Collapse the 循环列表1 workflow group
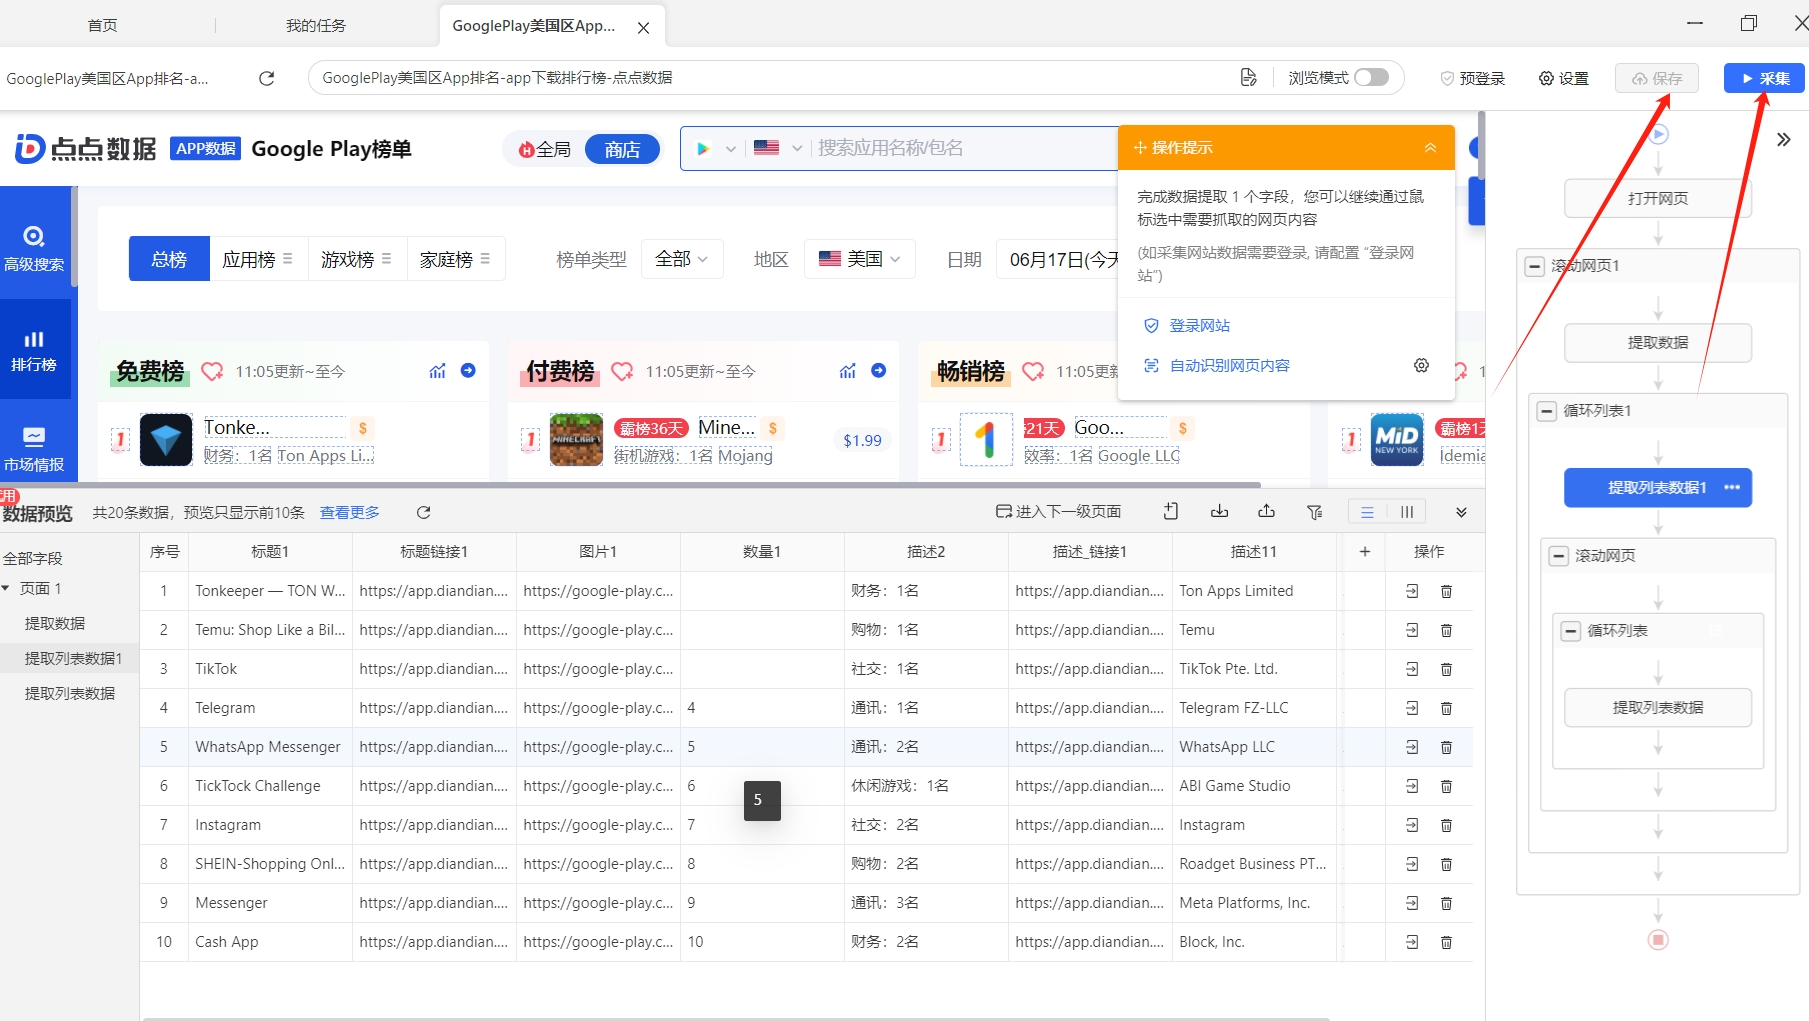This screenshot has height=1021, width=1809. coord(1547,411)
